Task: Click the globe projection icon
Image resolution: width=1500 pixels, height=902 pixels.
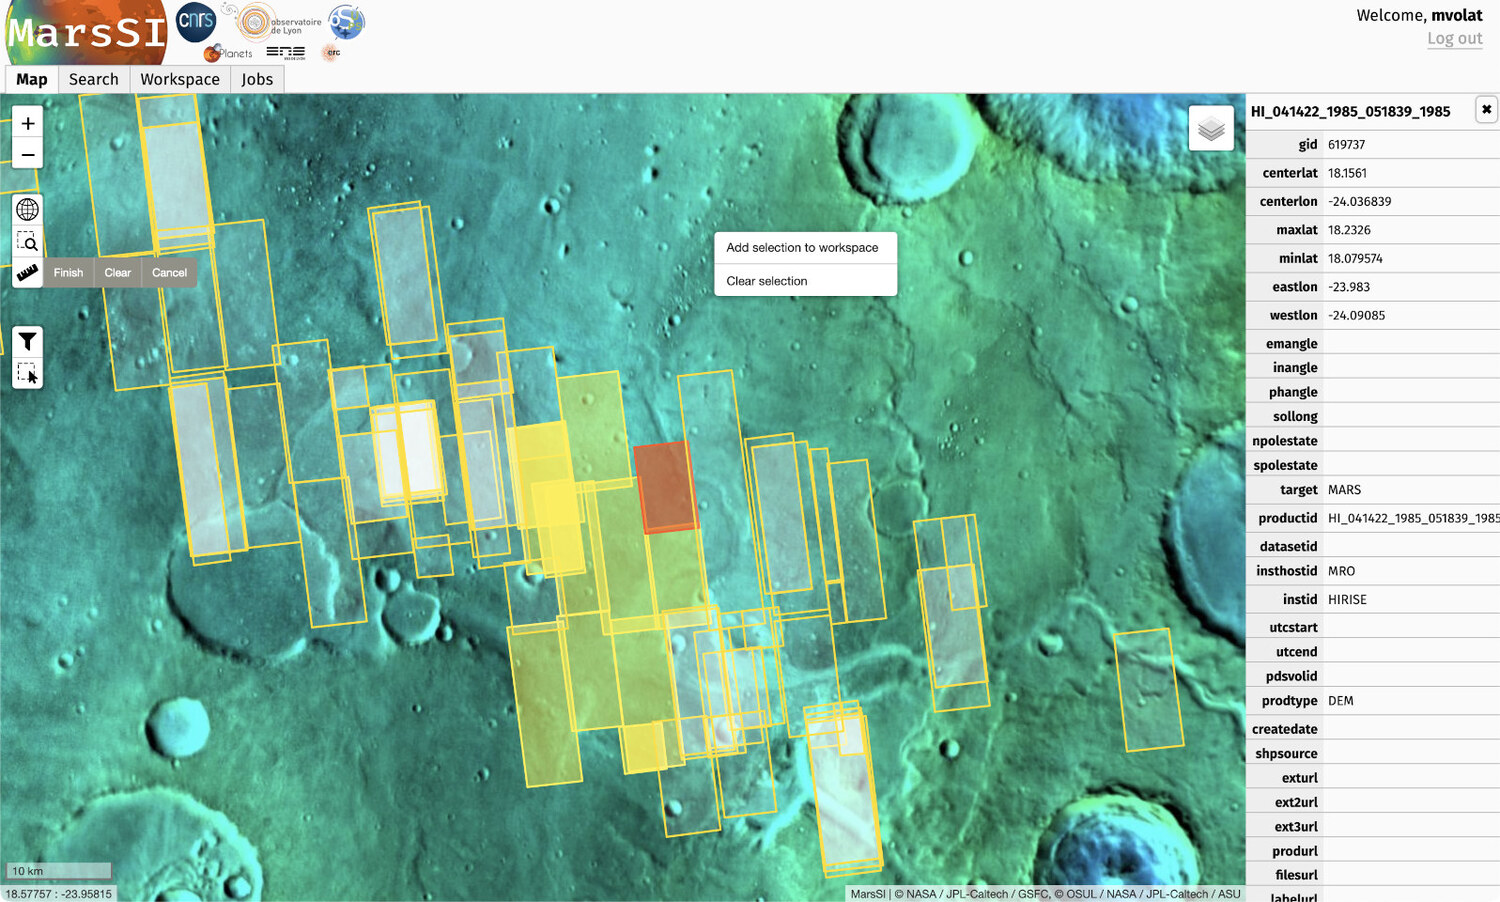Action: [x=28, y=209]
